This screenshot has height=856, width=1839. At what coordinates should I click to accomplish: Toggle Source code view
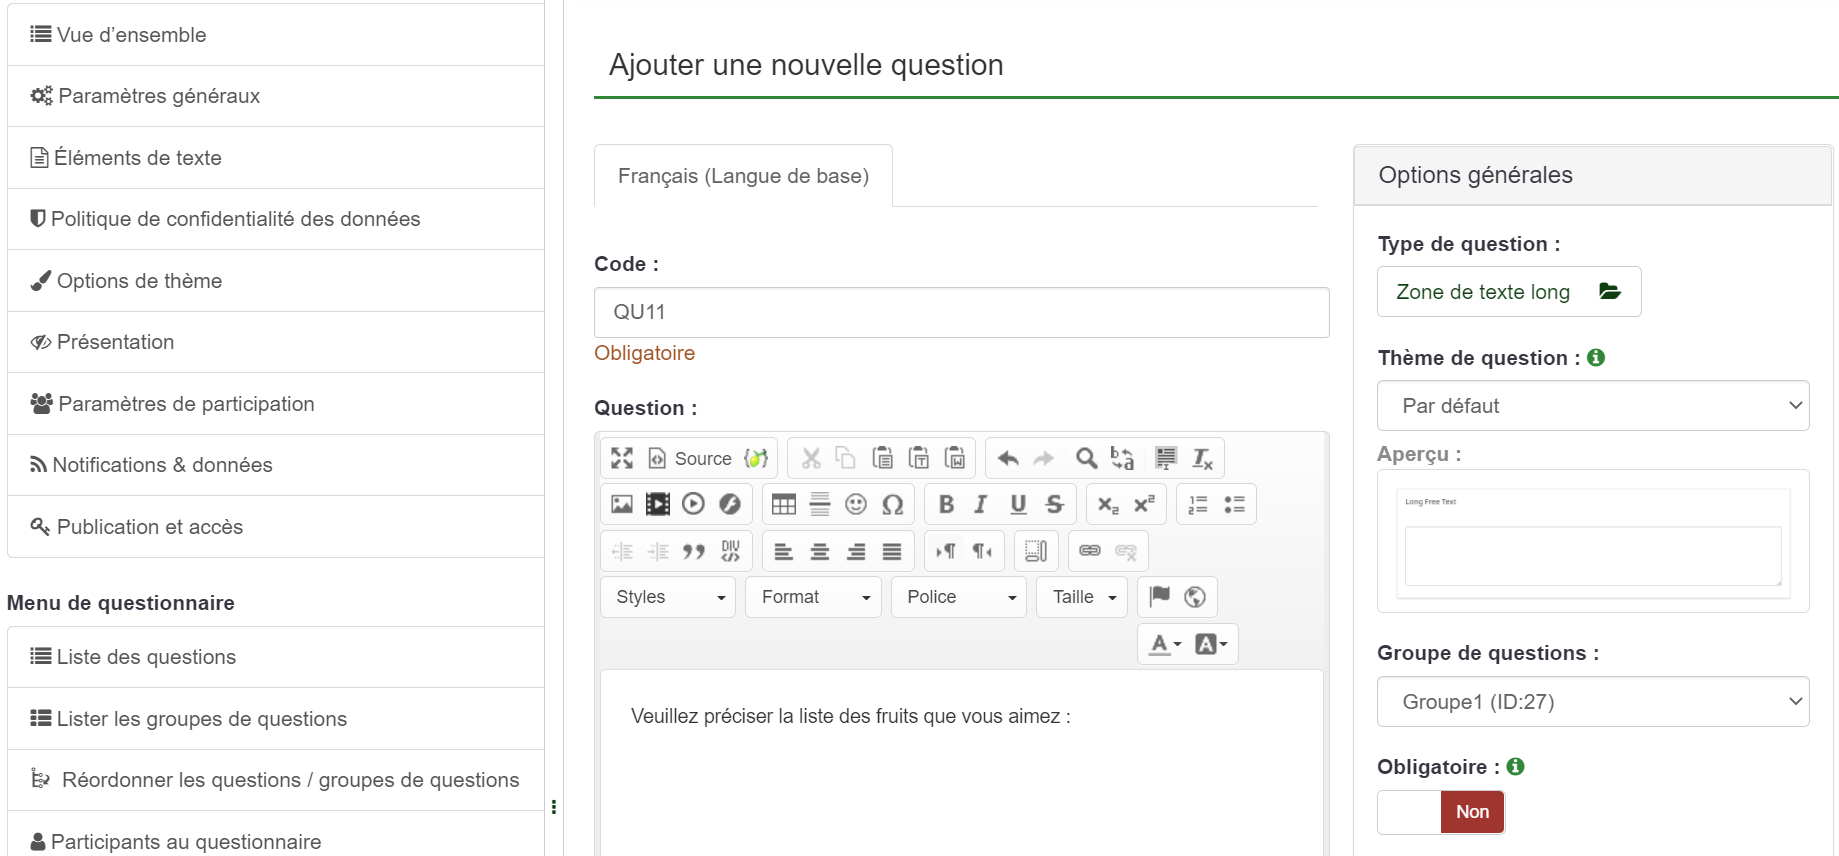point(690,458)
